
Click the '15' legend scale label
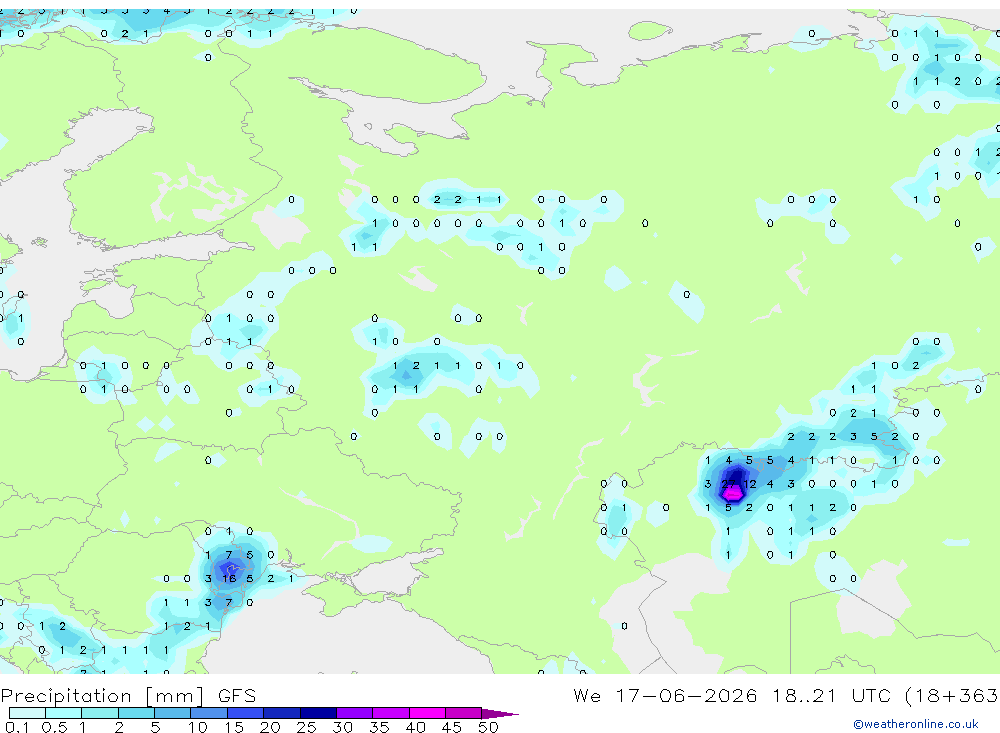coord(234,727)
